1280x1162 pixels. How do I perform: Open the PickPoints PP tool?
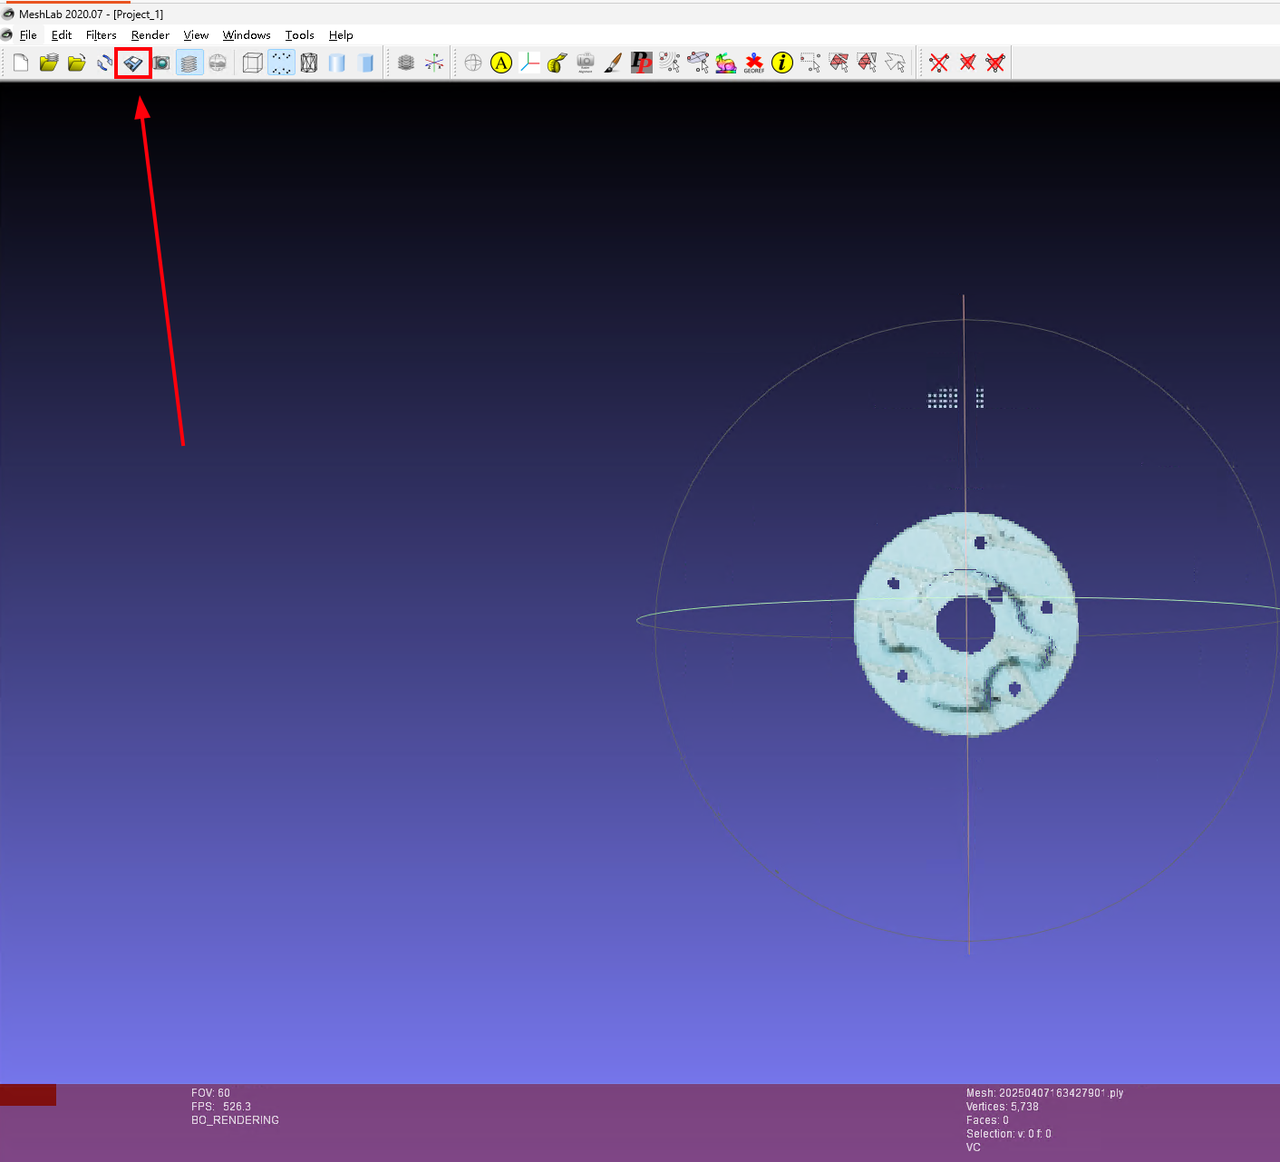click(x=641, y=63)
